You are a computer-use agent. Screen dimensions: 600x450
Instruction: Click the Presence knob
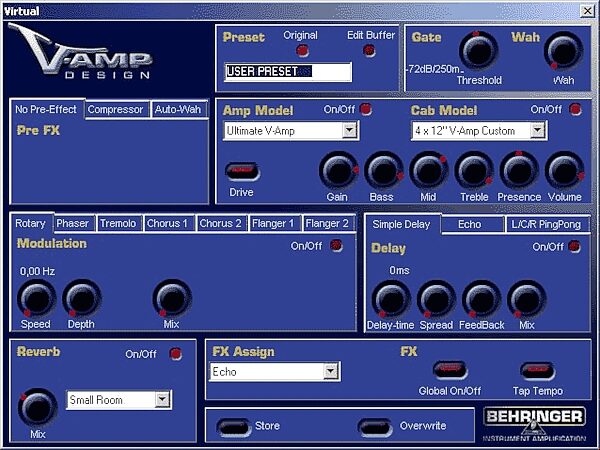pyautogui.click(x=519, y=171)
